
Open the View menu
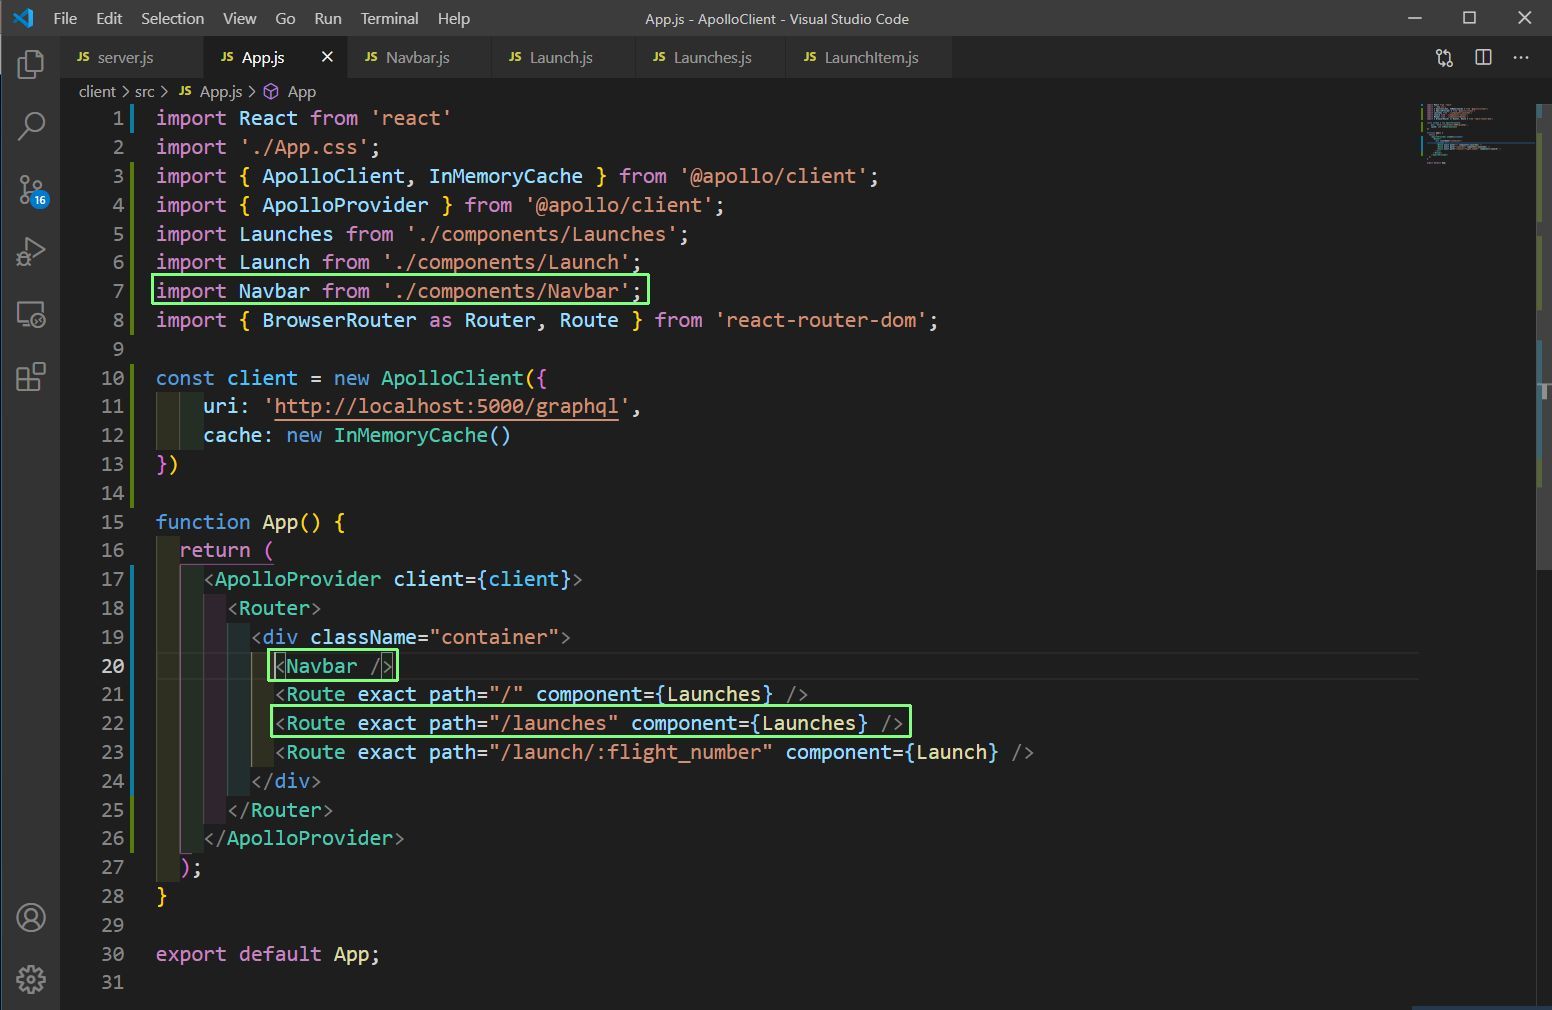point(239,18)
